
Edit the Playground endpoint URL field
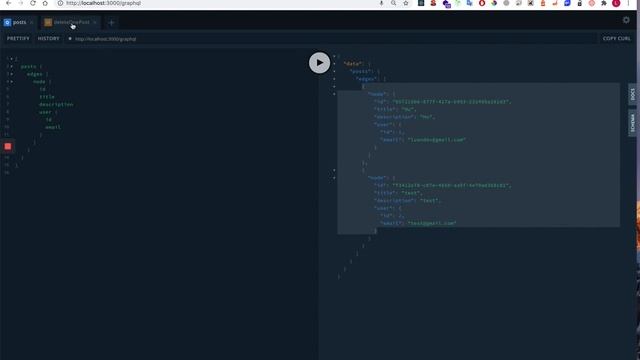click(x=332, y=39)
